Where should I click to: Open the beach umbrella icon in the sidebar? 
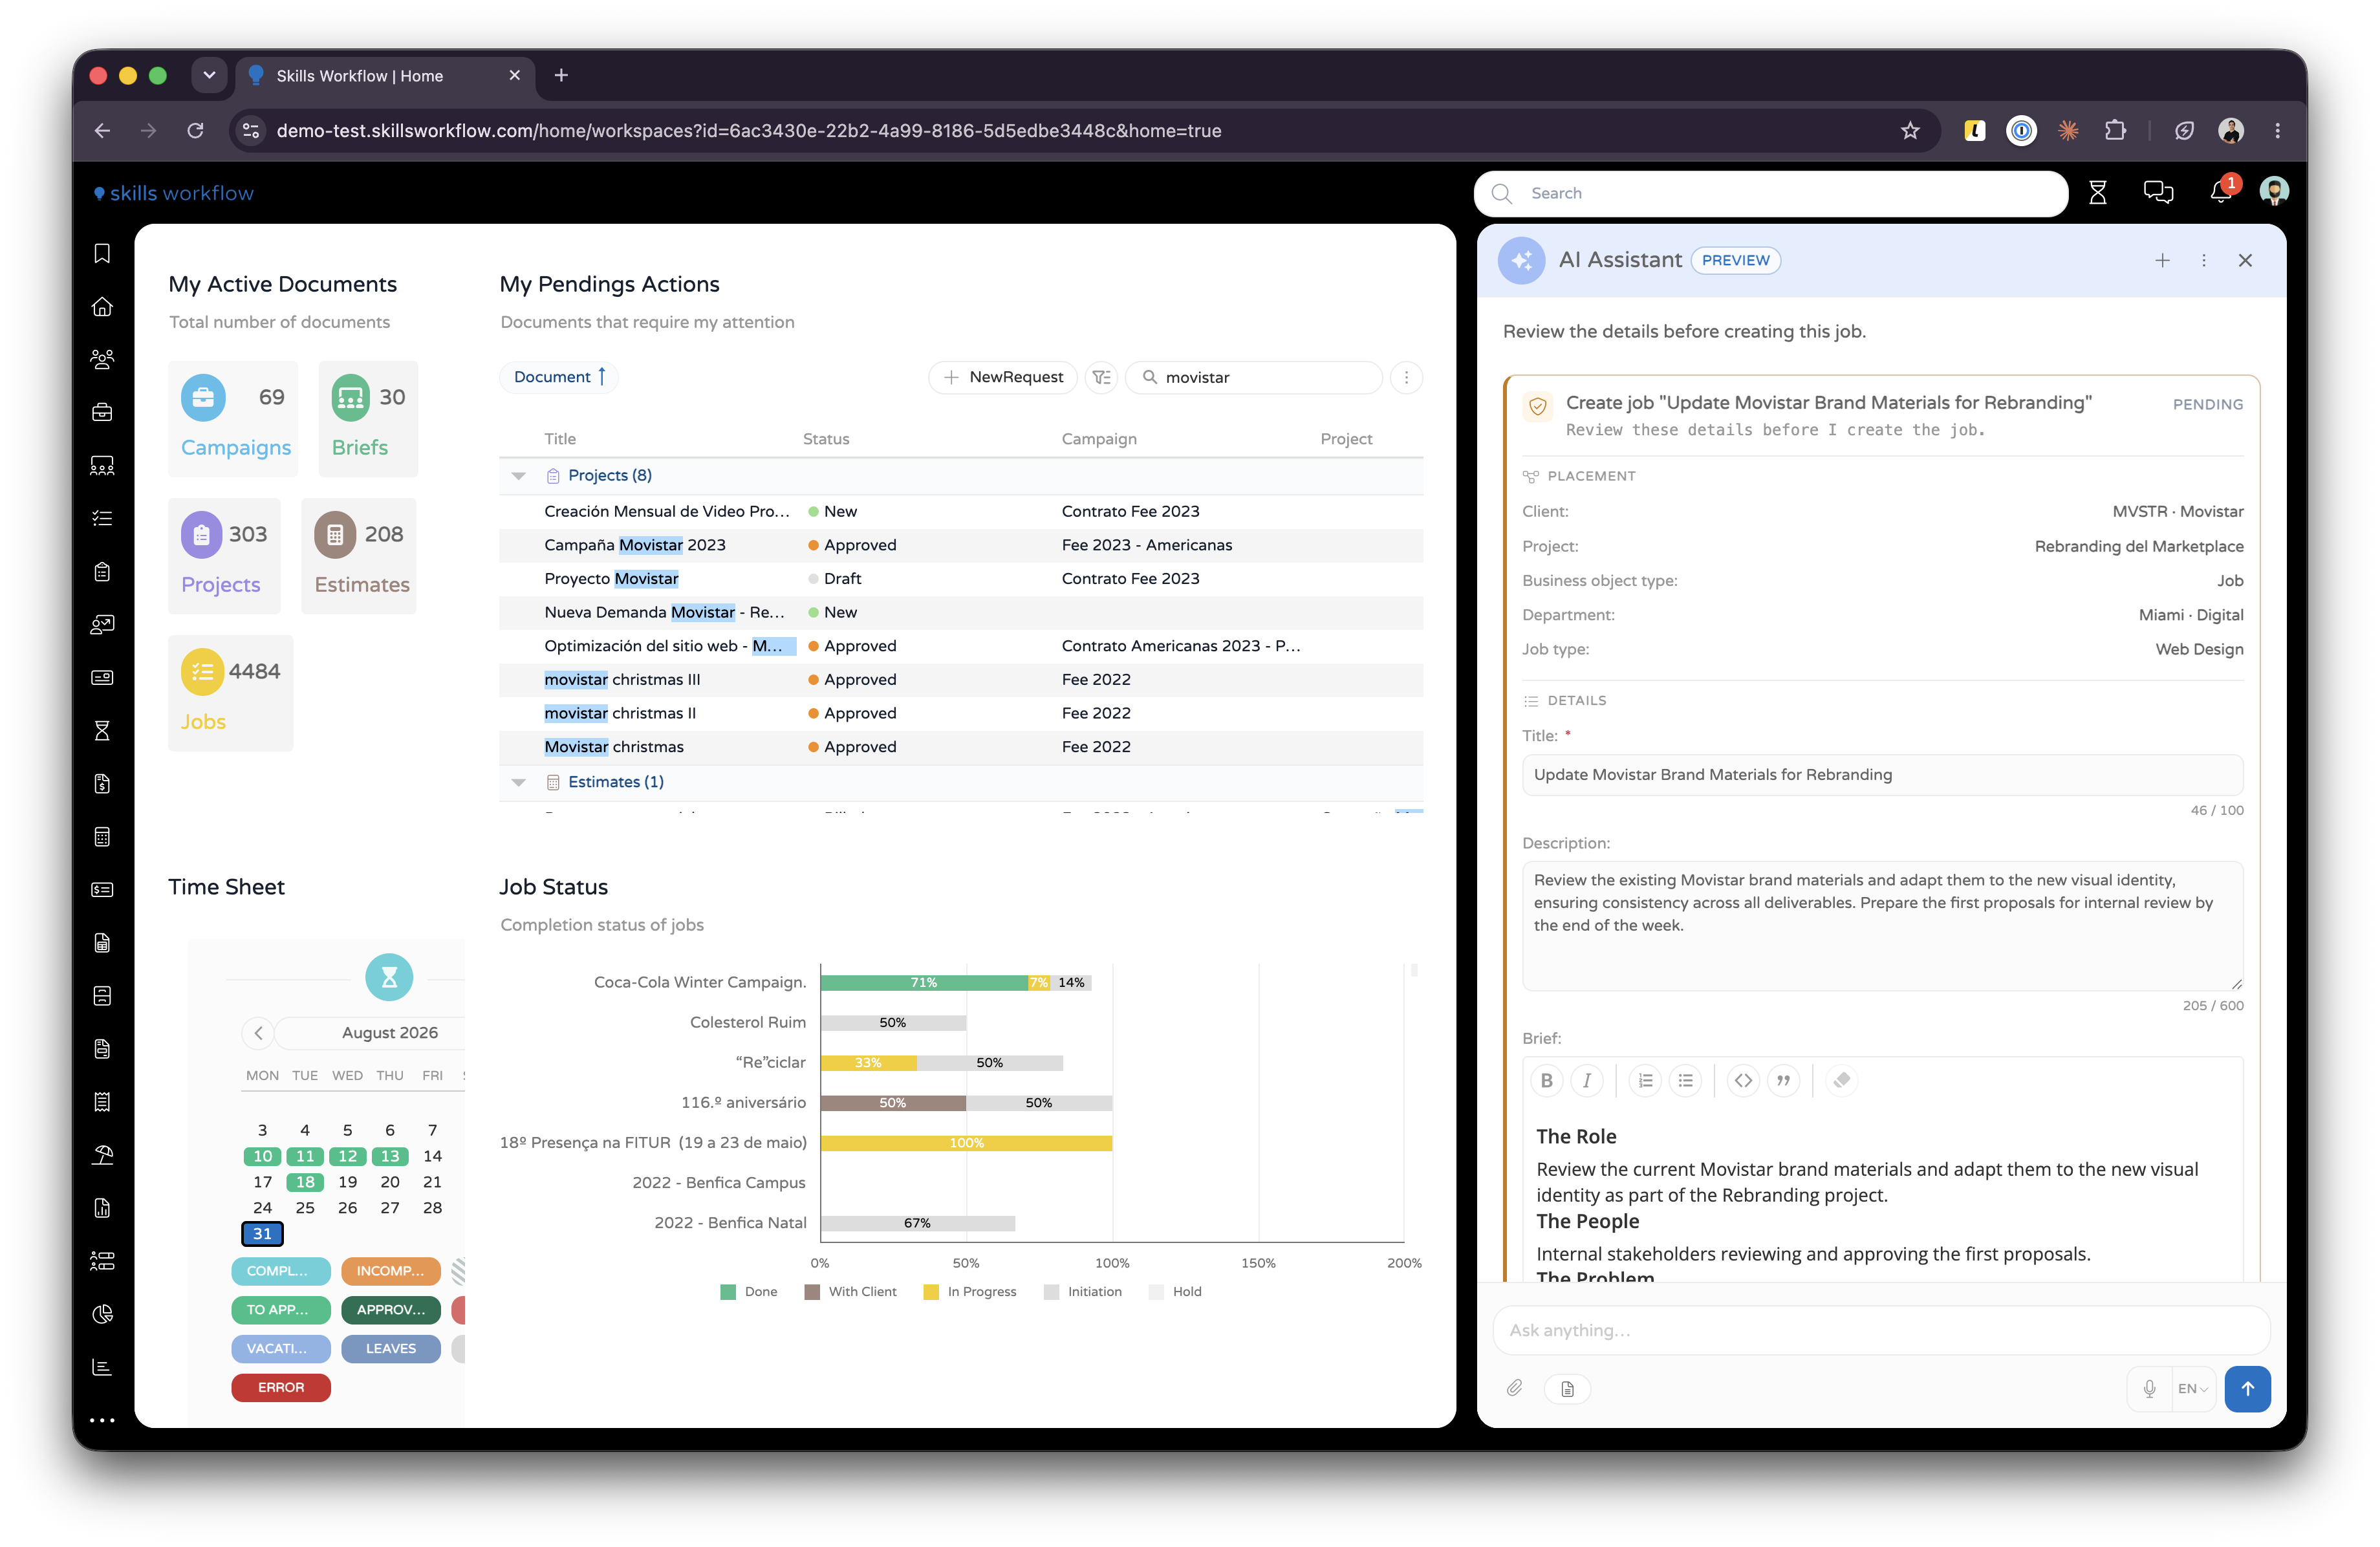102,1155
